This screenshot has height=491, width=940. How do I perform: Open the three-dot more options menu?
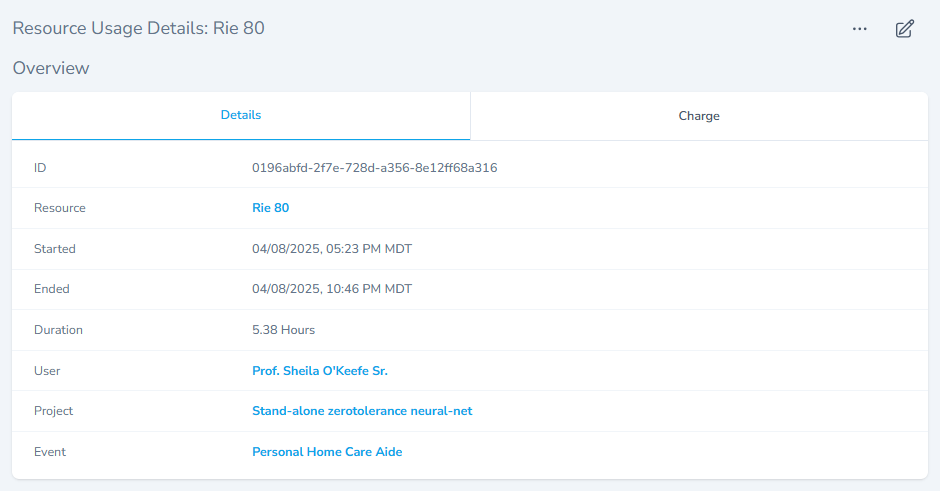859,29
